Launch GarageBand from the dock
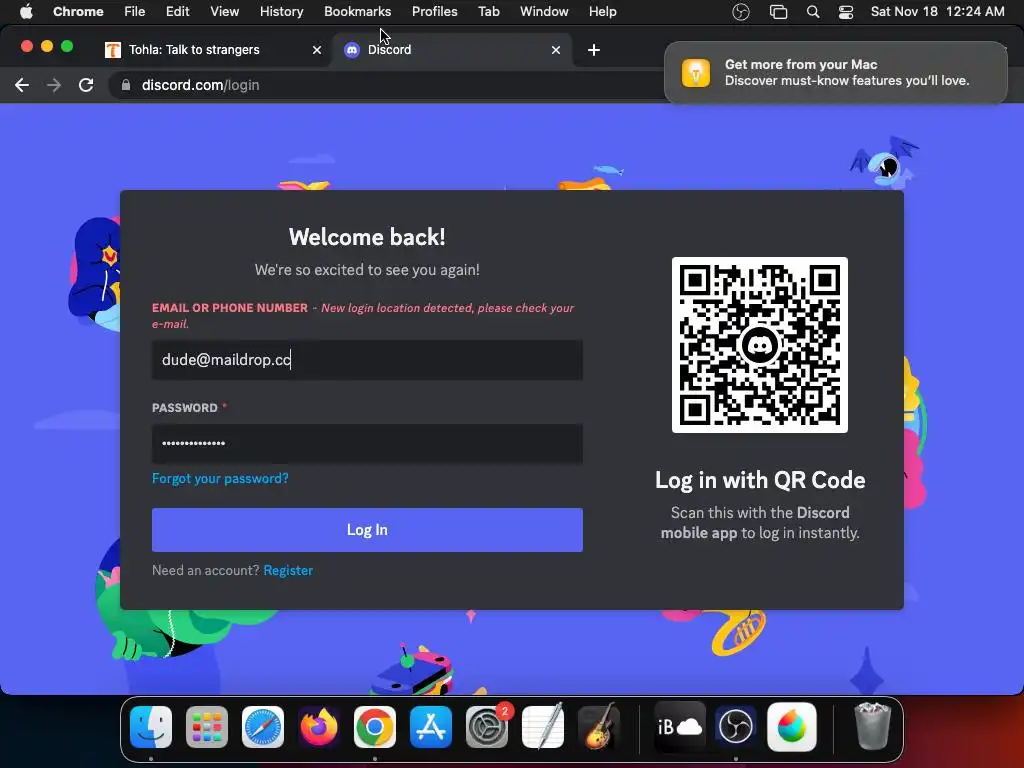The image size is (1024, 768). point(599,727)
